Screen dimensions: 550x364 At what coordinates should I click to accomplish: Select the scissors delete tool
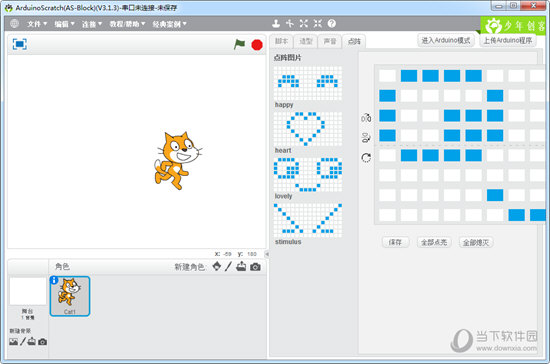click(x=290, y=23)
